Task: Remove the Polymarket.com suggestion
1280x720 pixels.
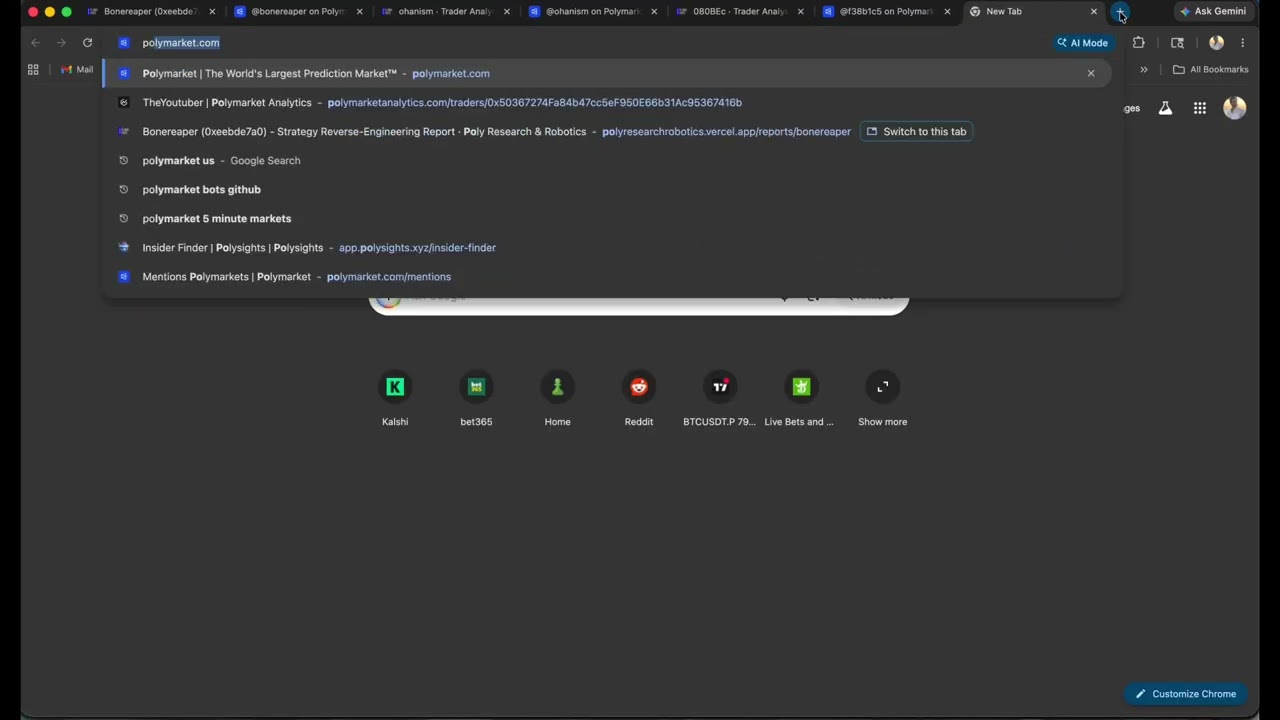Action: tap(1091, 73)
